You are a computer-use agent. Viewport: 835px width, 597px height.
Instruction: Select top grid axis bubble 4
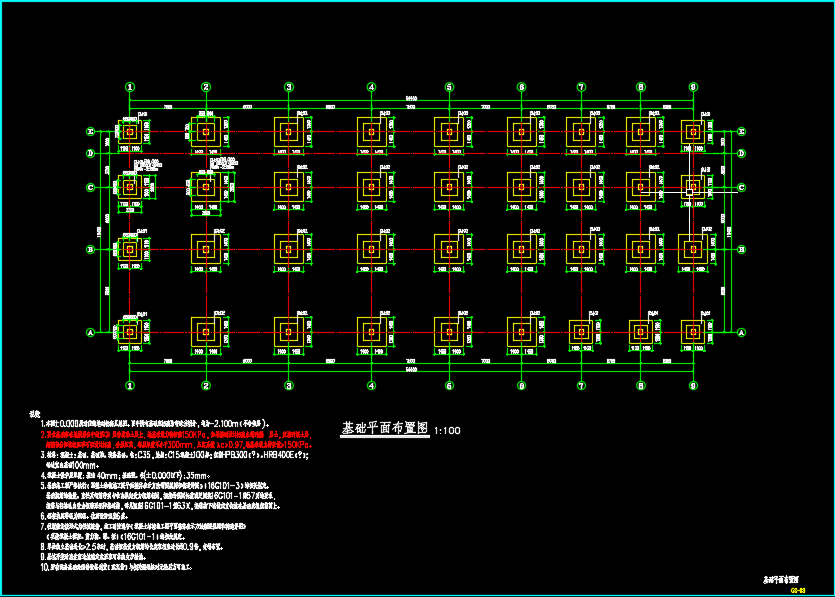pos(371,87)
